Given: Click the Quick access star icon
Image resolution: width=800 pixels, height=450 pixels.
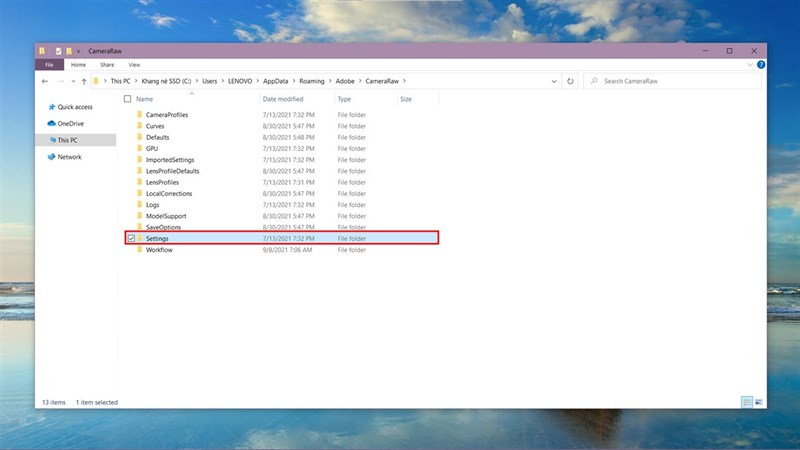Looking at the screenshot, I should click(52, 107).
